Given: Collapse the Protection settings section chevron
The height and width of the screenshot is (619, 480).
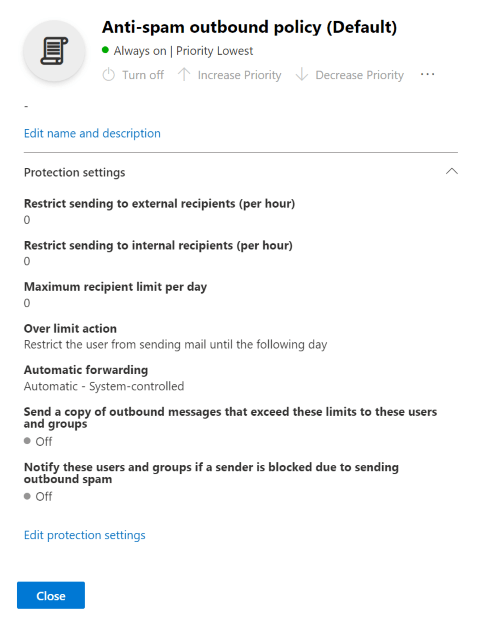Looking at the screenshot, I should tap(452, 171).
